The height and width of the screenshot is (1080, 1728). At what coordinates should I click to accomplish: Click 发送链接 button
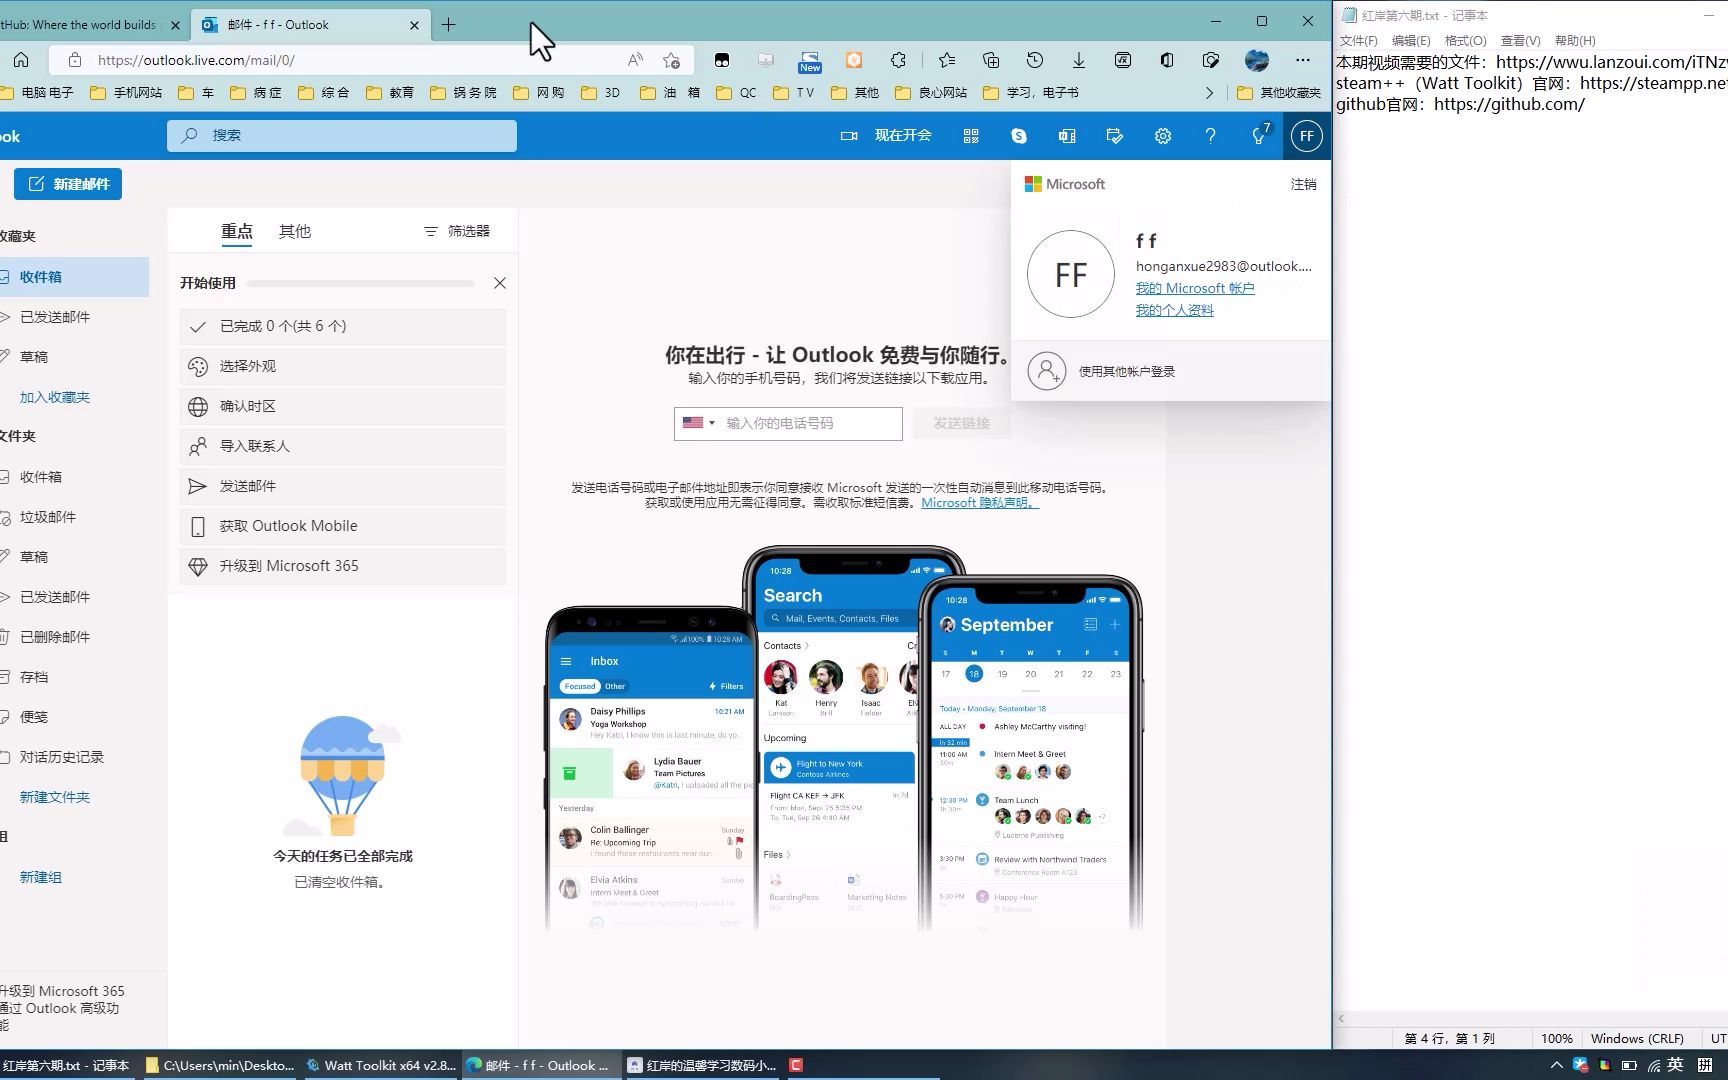961,423
